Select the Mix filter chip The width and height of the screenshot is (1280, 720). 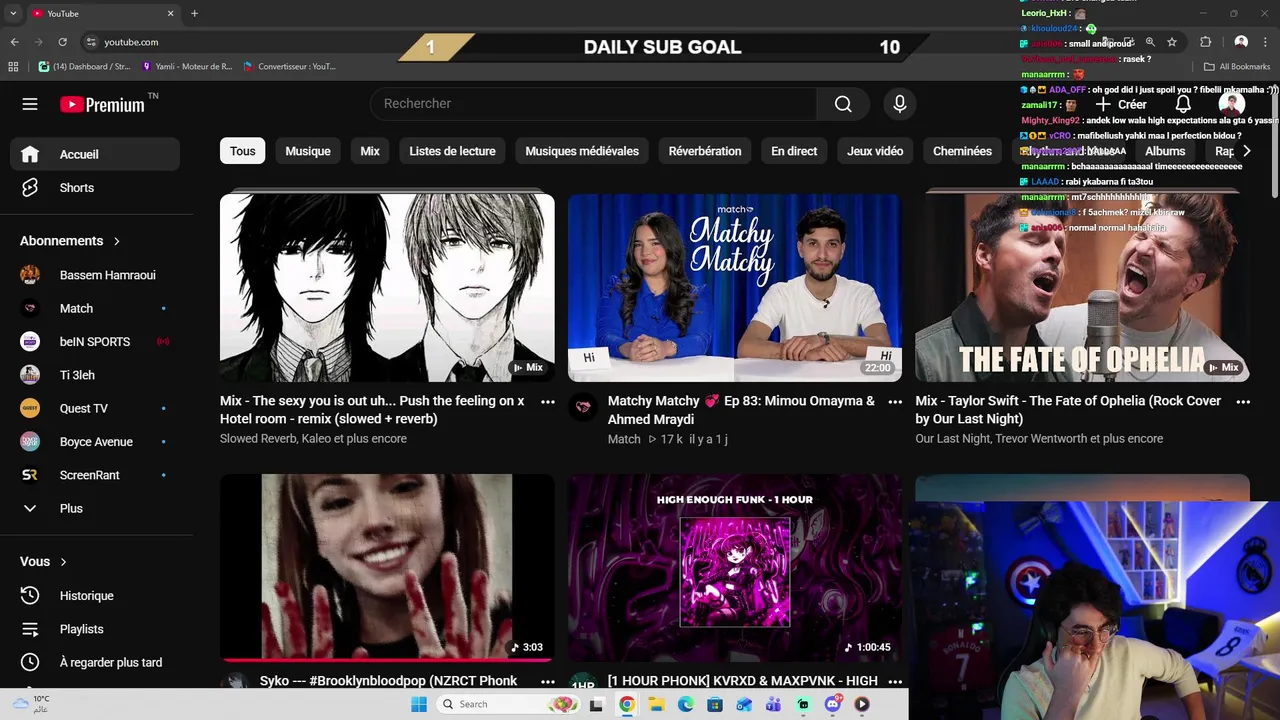(370, 151)
